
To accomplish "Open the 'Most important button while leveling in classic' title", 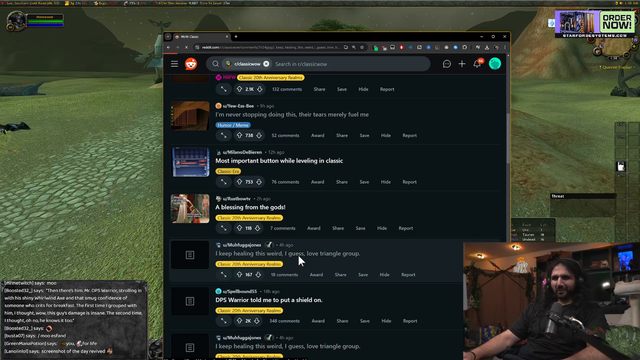I will [279, 161].
